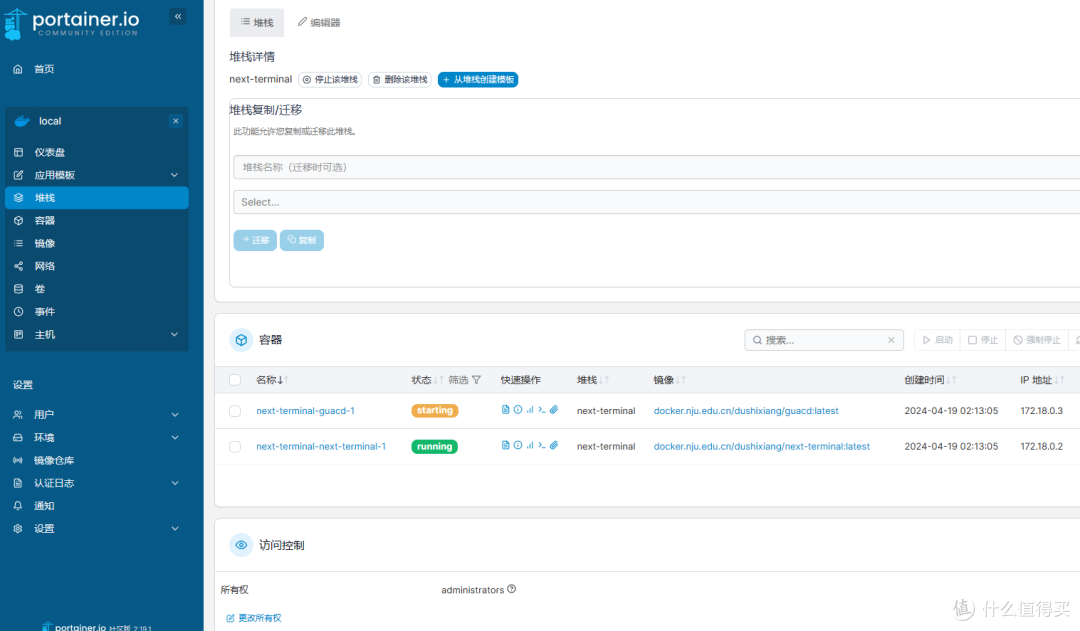
Task: Open the Select... environment dropdown
Action: click(x=656, y=203)
